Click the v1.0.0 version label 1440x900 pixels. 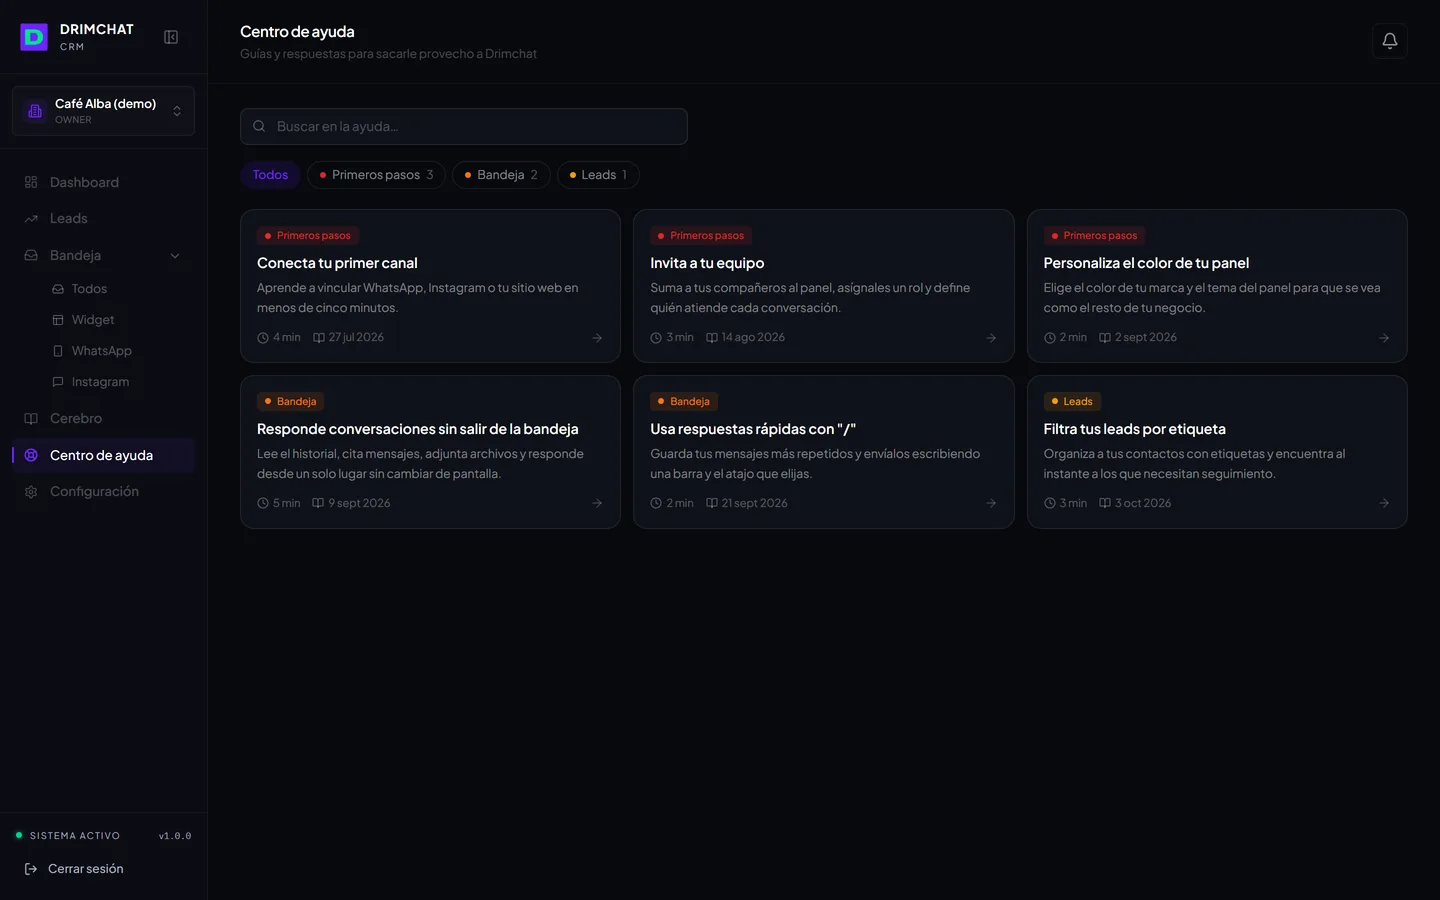click(x=175, y=836)
